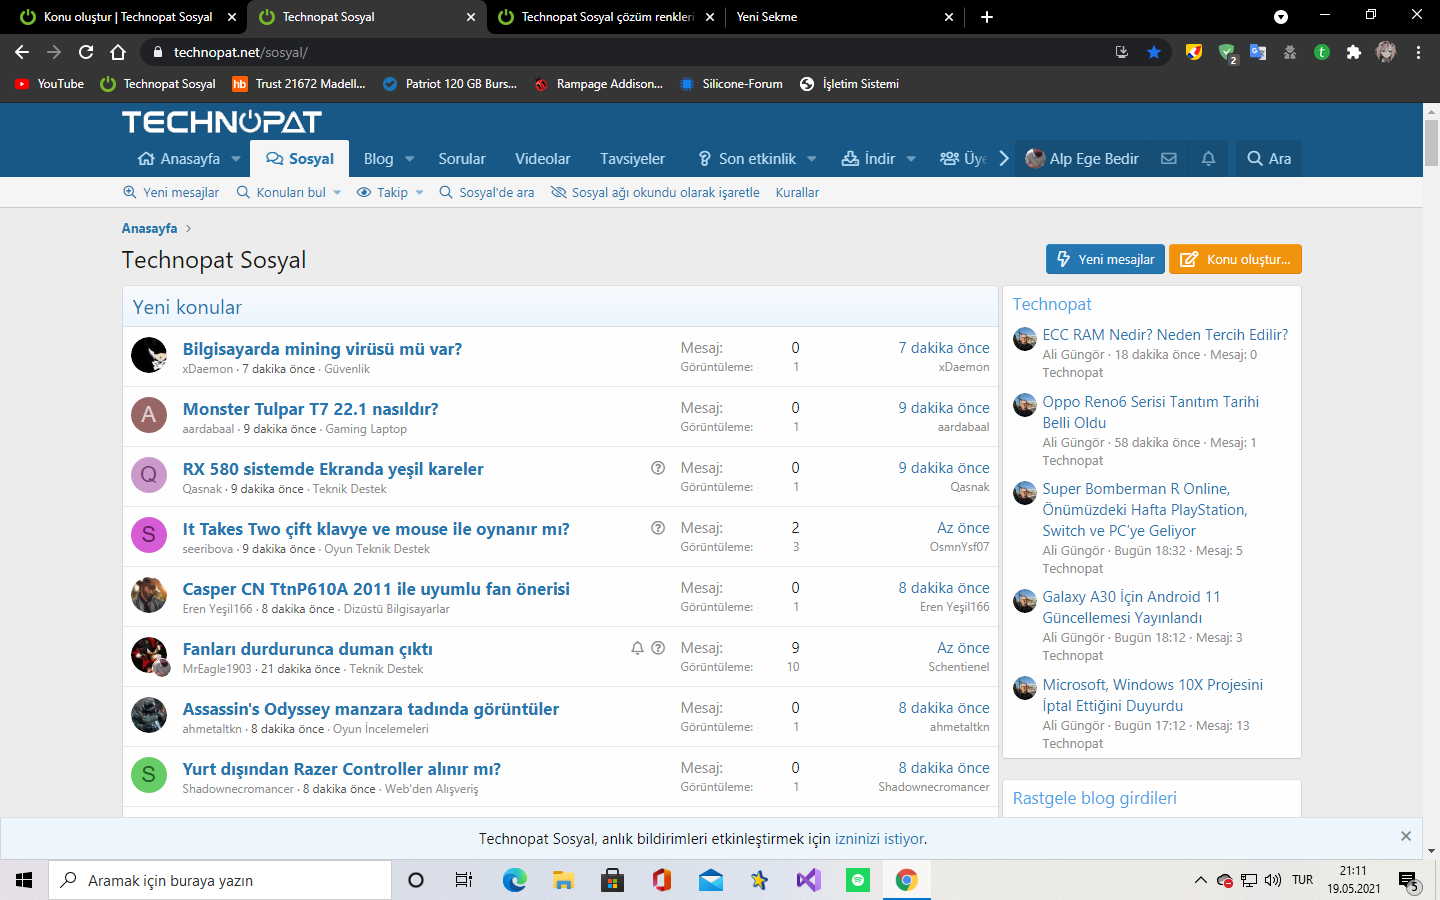Screen dimensions: 1440x900
Task: Expand the Son etkinlik dropdown arrow
Action: [x=812, y=159]
